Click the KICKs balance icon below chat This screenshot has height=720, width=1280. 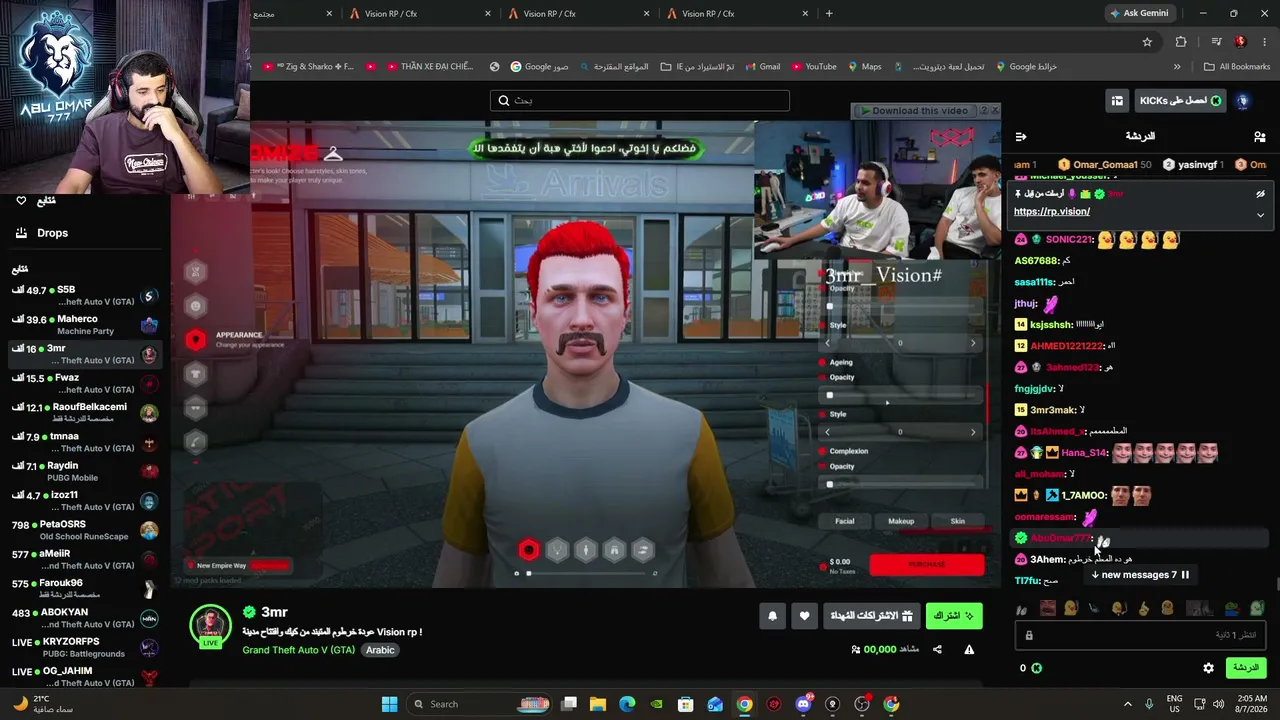point(1037,668)
